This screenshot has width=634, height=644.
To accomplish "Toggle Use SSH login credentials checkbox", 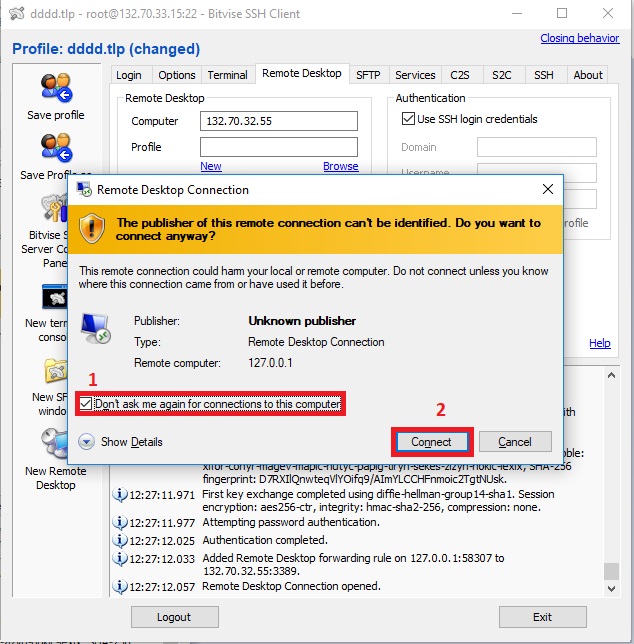I will (x=408, y=119).
